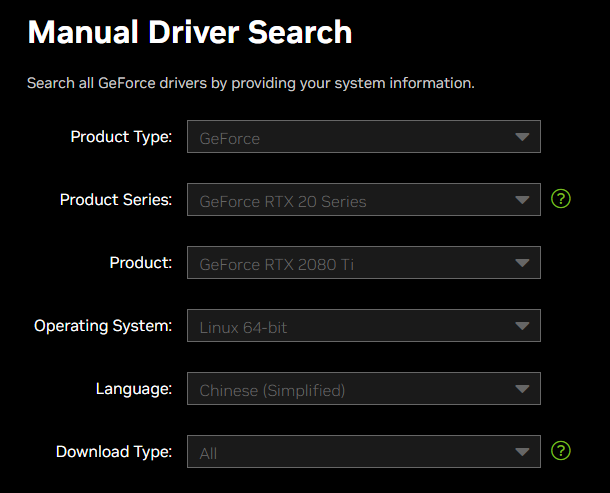The width and height of the screenshot is (610, 493).
Task: Click the 'Search all GeForce drivers' description text
Action: pyautogui.click(x=251, y=83)
